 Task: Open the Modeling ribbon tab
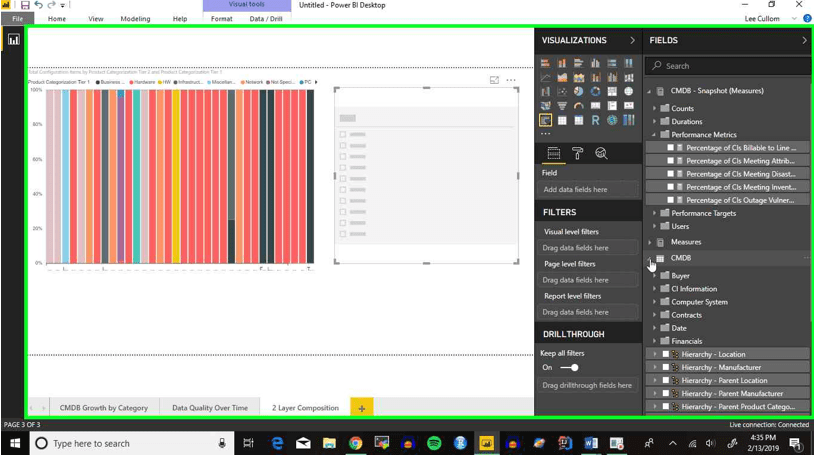(135, 19)
